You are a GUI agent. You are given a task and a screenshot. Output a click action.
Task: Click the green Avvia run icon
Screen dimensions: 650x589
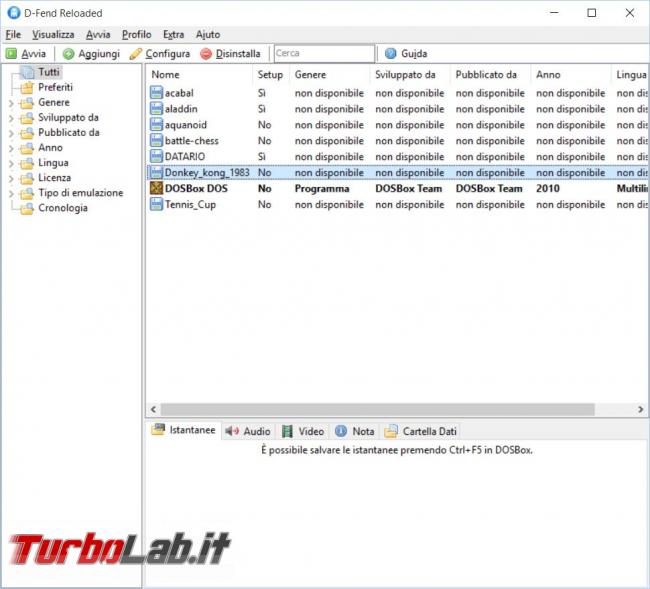(x=11, y=53)
